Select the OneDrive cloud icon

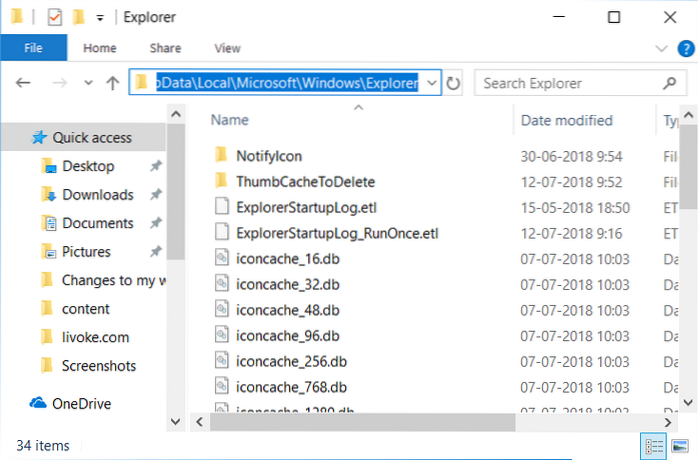point(40,404)
